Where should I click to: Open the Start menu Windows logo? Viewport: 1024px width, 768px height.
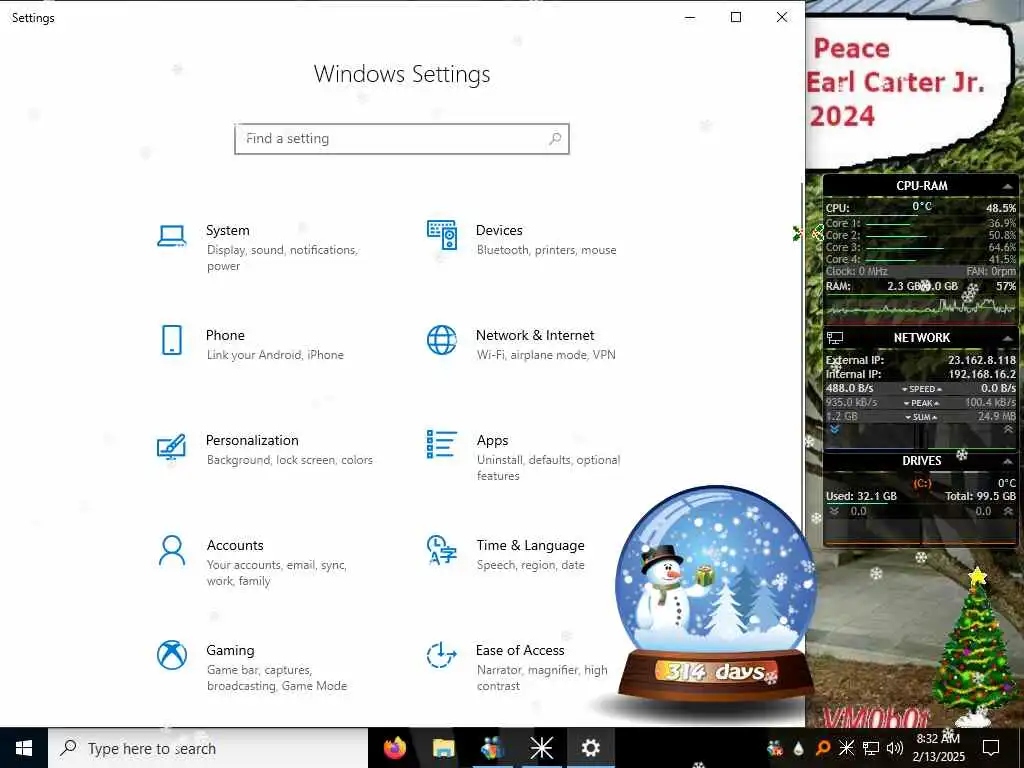point(24,748)
